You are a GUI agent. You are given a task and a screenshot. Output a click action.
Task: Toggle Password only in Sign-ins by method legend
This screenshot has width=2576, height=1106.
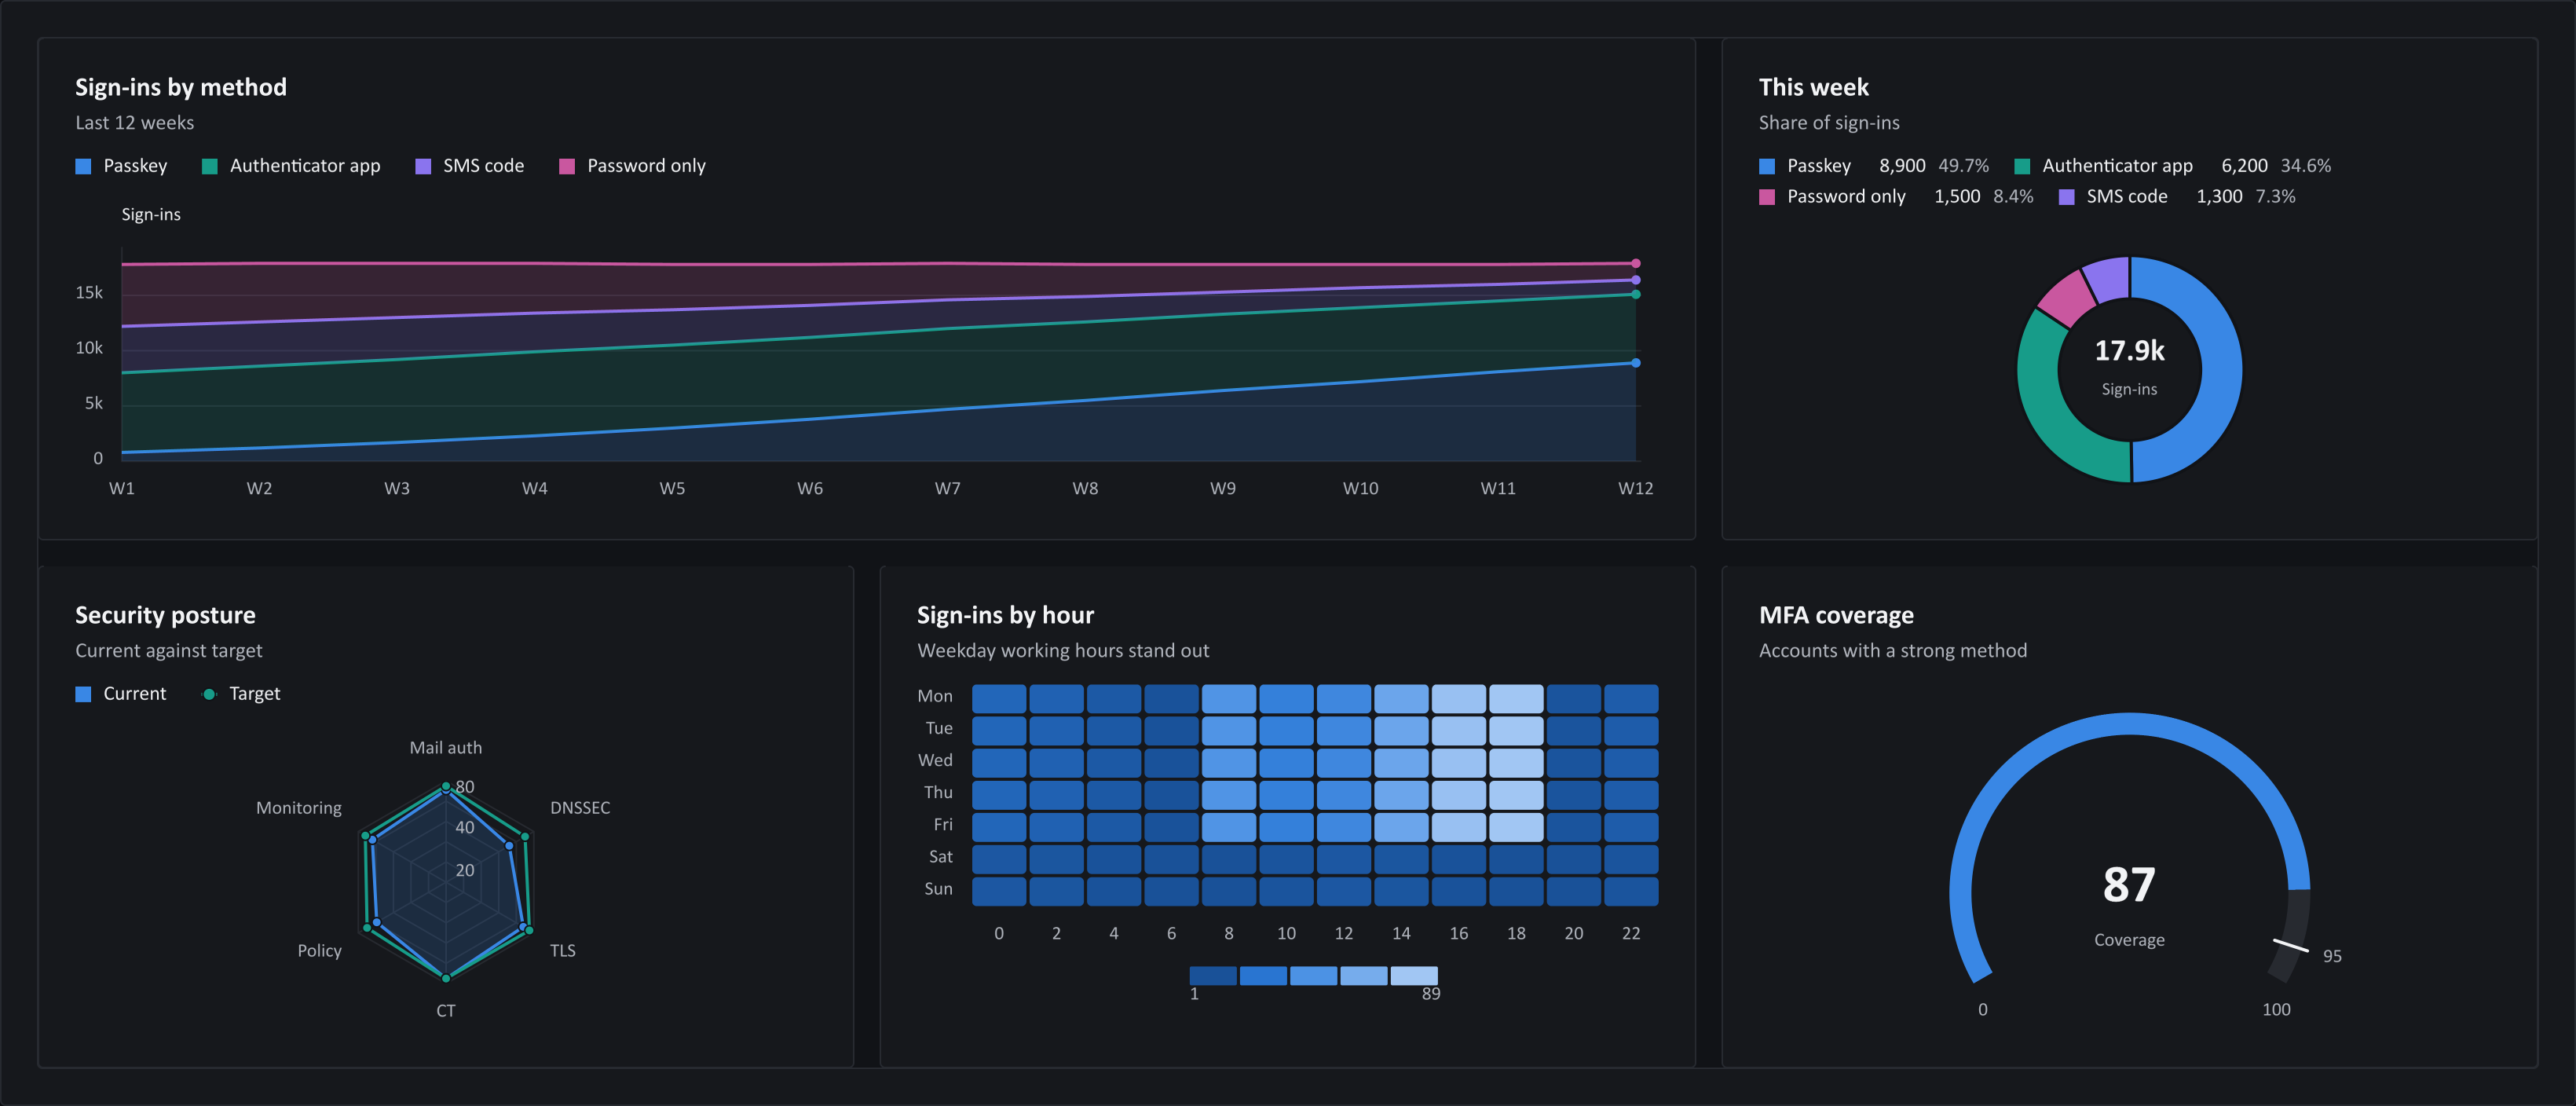click(x=632, y=166)
